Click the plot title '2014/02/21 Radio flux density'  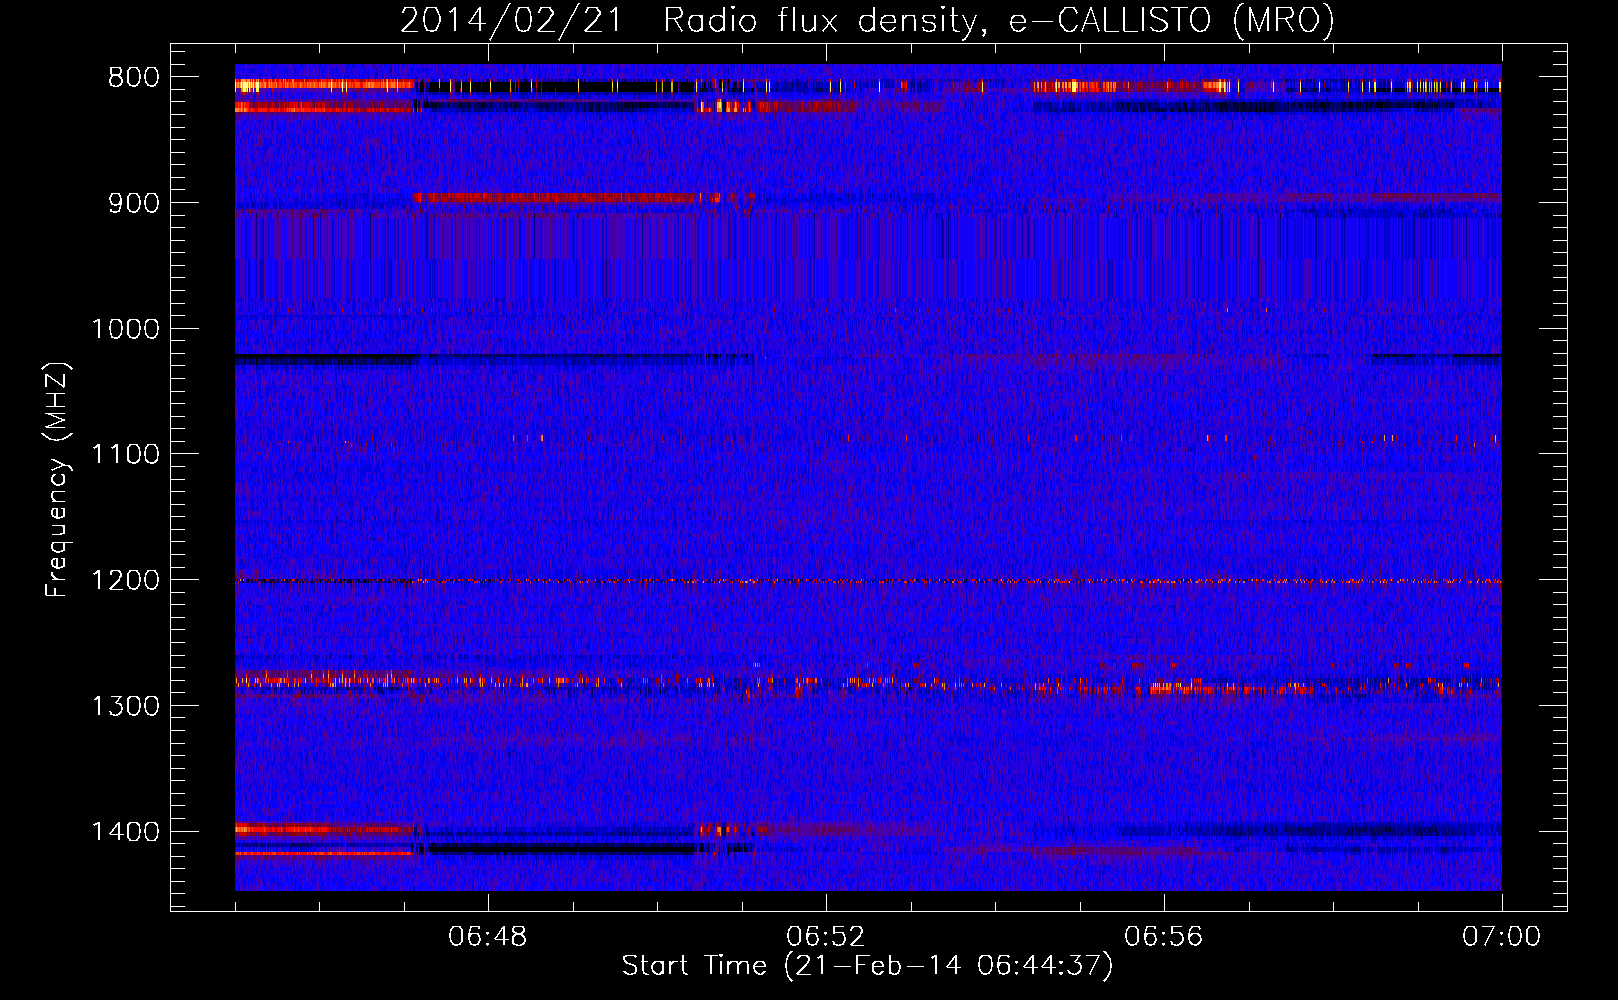pyautogui.click(x=689, y=20)
